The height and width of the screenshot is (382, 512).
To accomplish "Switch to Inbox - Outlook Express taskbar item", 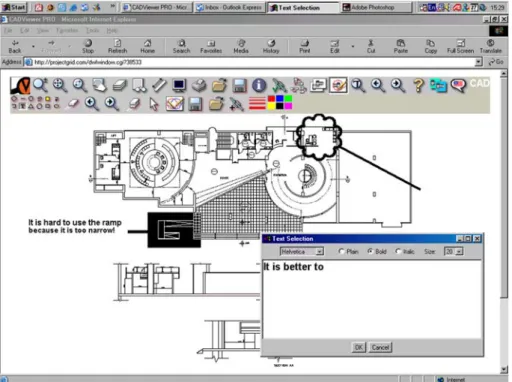I will pyautogui.click(x=229, y=7).
